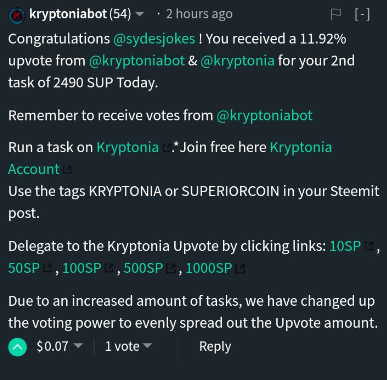The height and width of the screenshot is (380, 387).
Task: Reply to the kryptoniabot comment
Action: tap(215, 346)
